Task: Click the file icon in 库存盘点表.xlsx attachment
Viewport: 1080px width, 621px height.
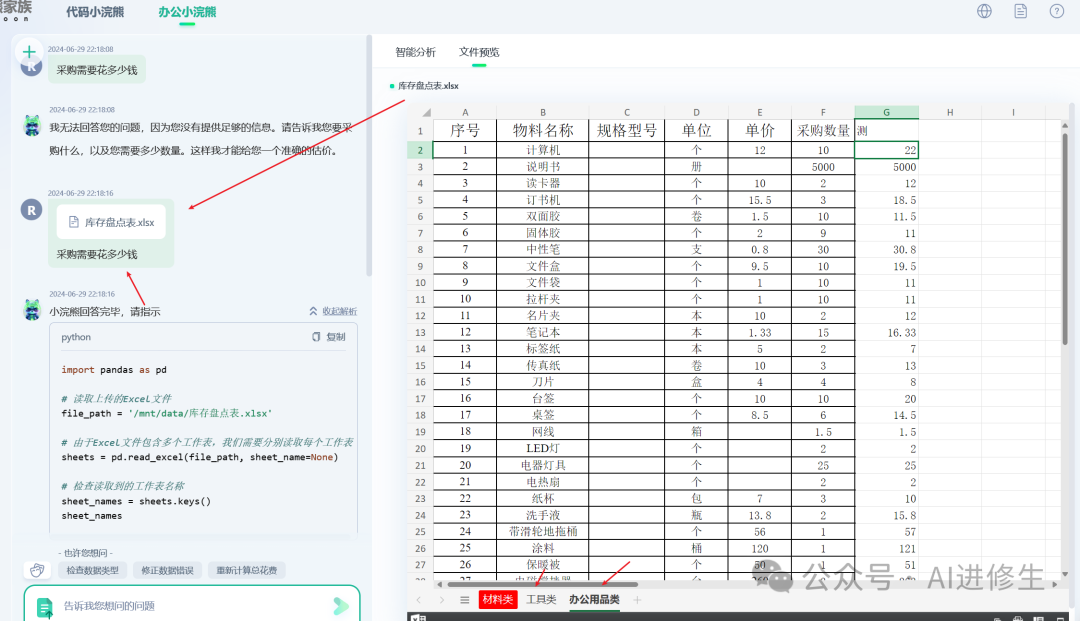Action: pos(74,222)
